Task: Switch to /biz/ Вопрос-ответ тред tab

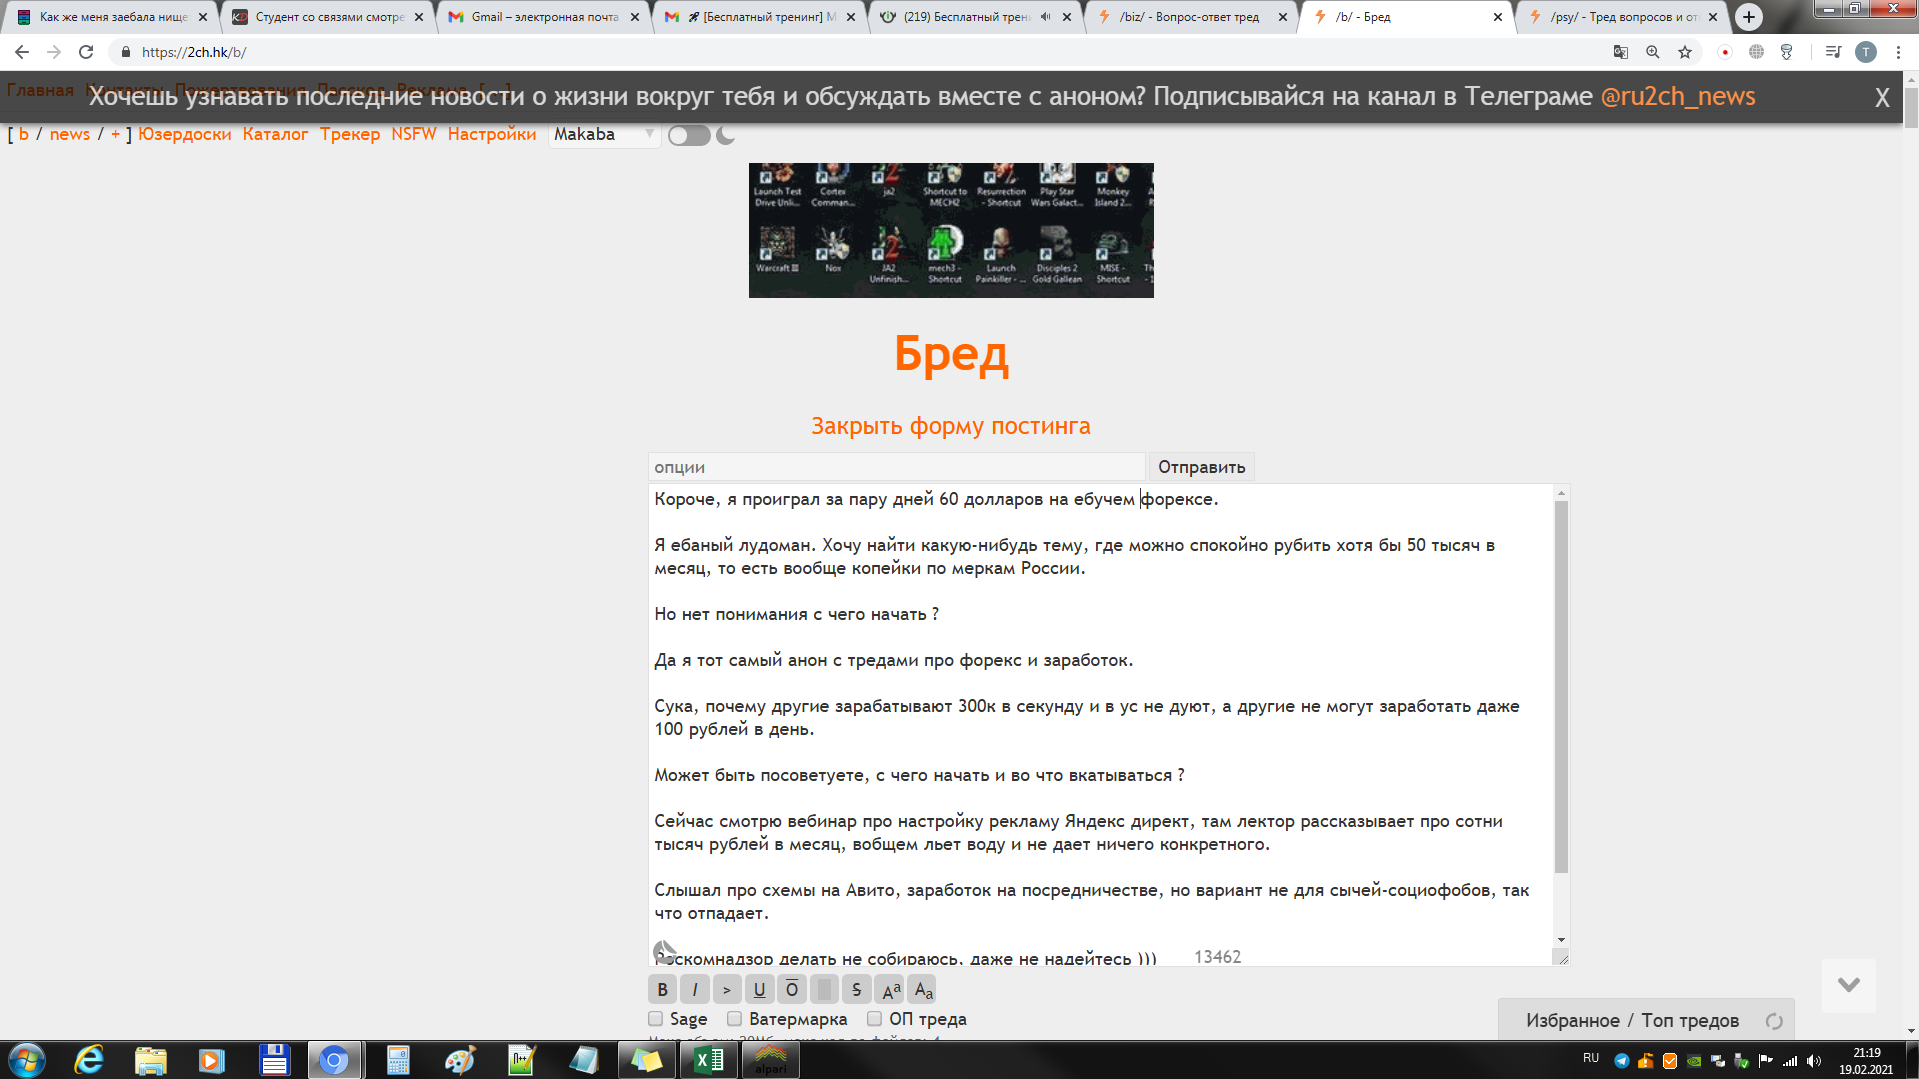Action: (x=1190, y=17)
